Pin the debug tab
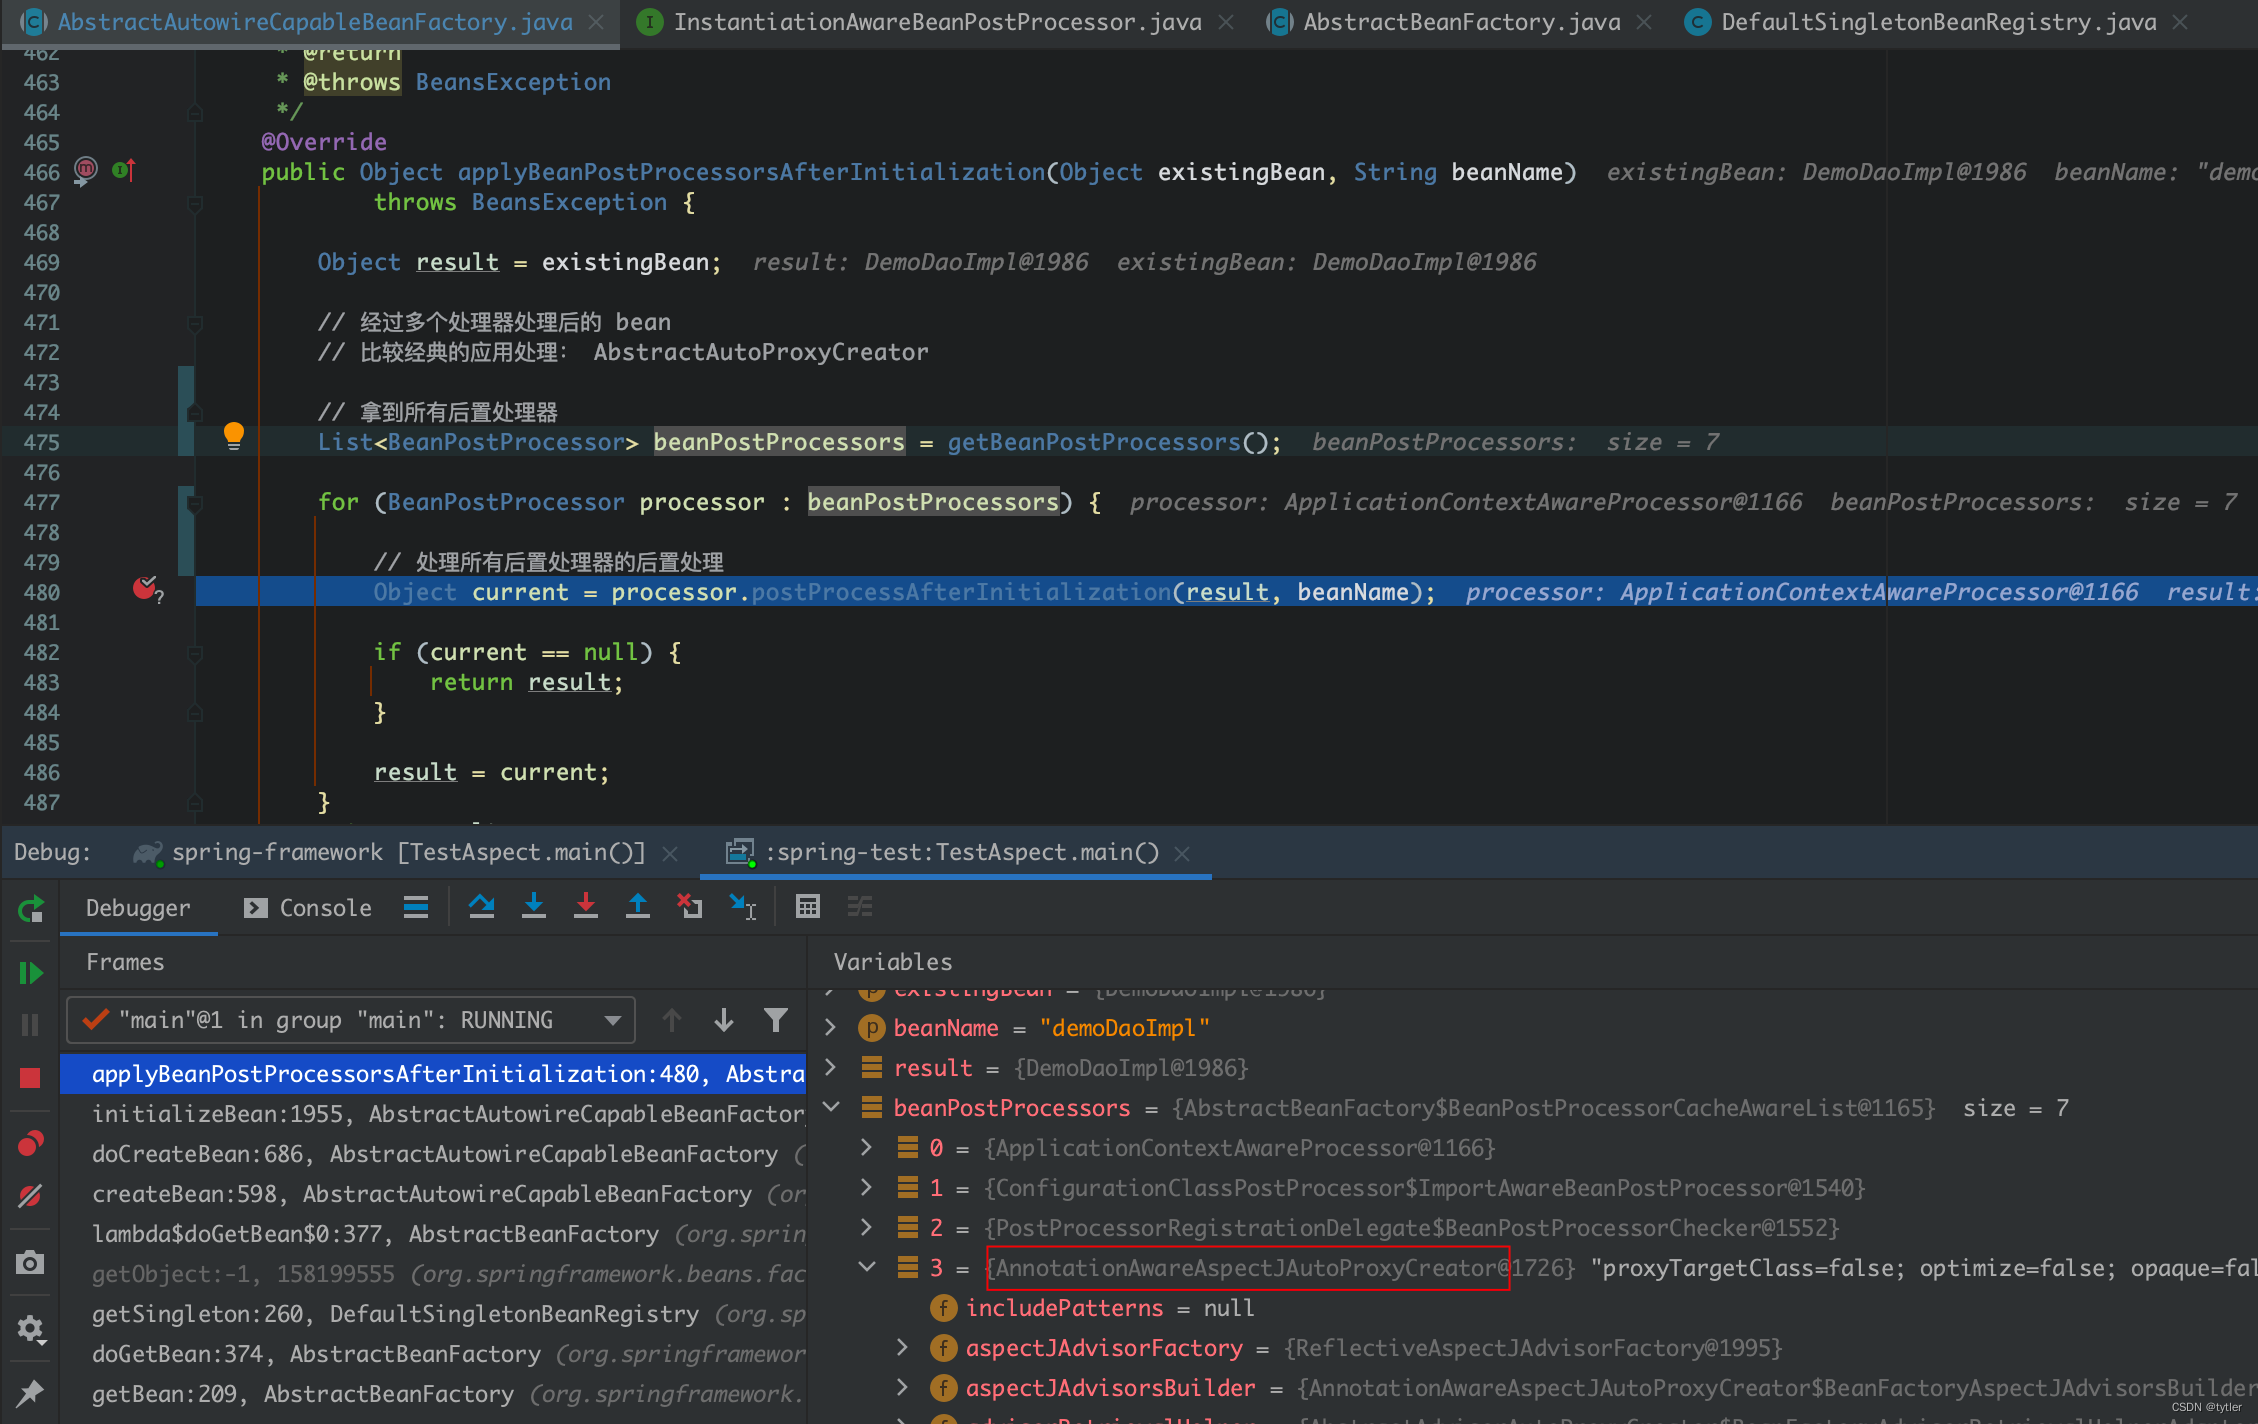 click(x=30, y=1392)
